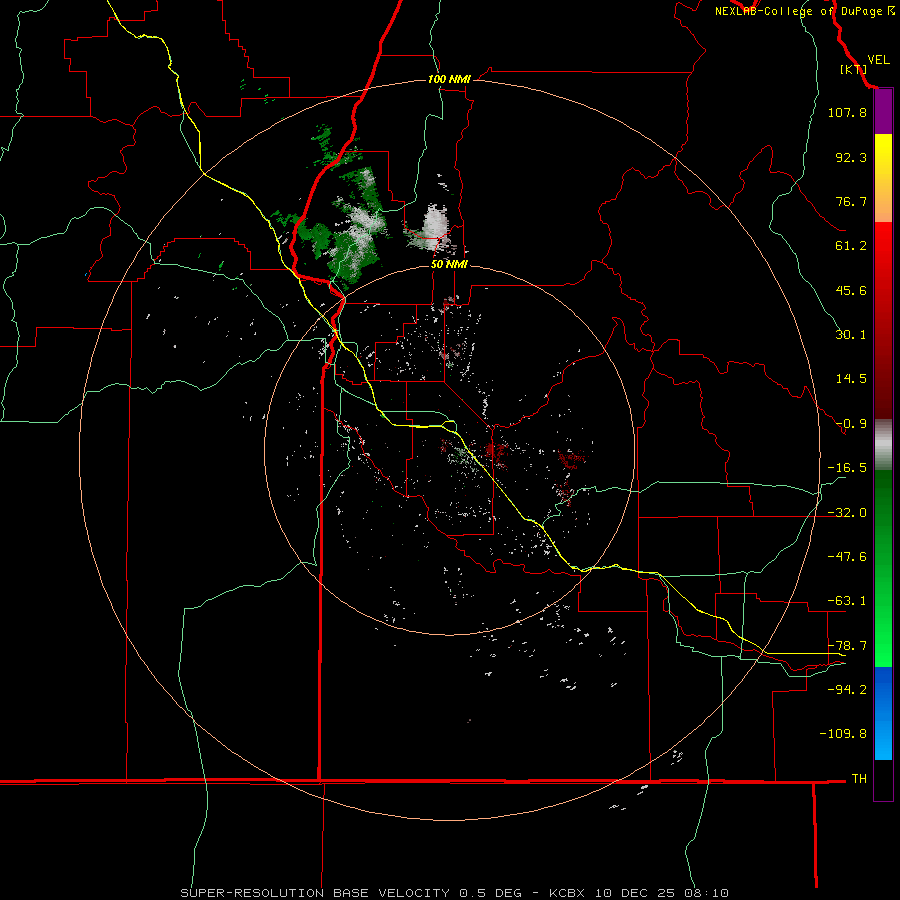This screenshot has height=900, width=900.
Task: Click the -16.5 scale value
Action: click(847, 468)
